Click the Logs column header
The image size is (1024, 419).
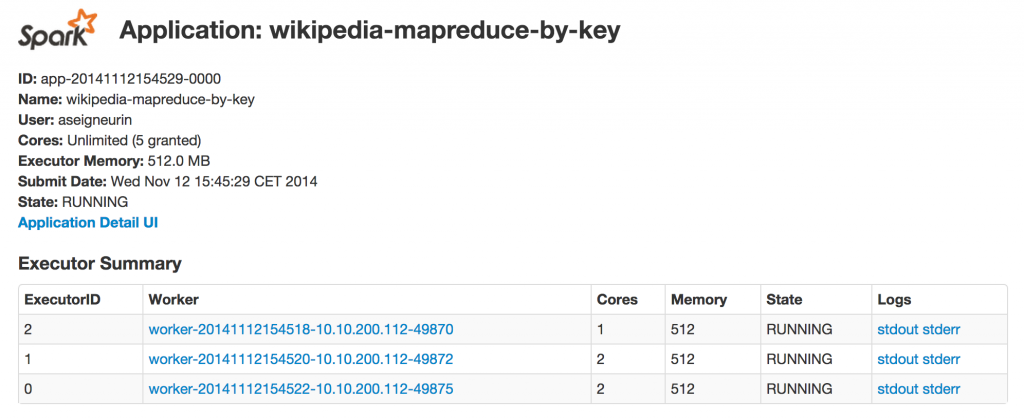894,299
